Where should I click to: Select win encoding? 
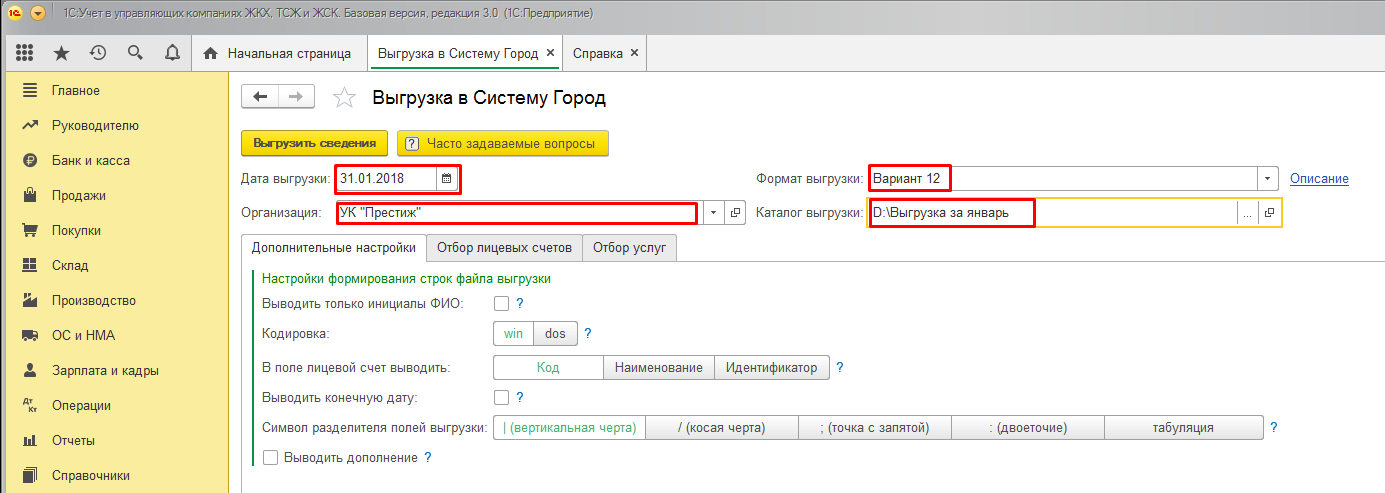[x=513, y=333]
